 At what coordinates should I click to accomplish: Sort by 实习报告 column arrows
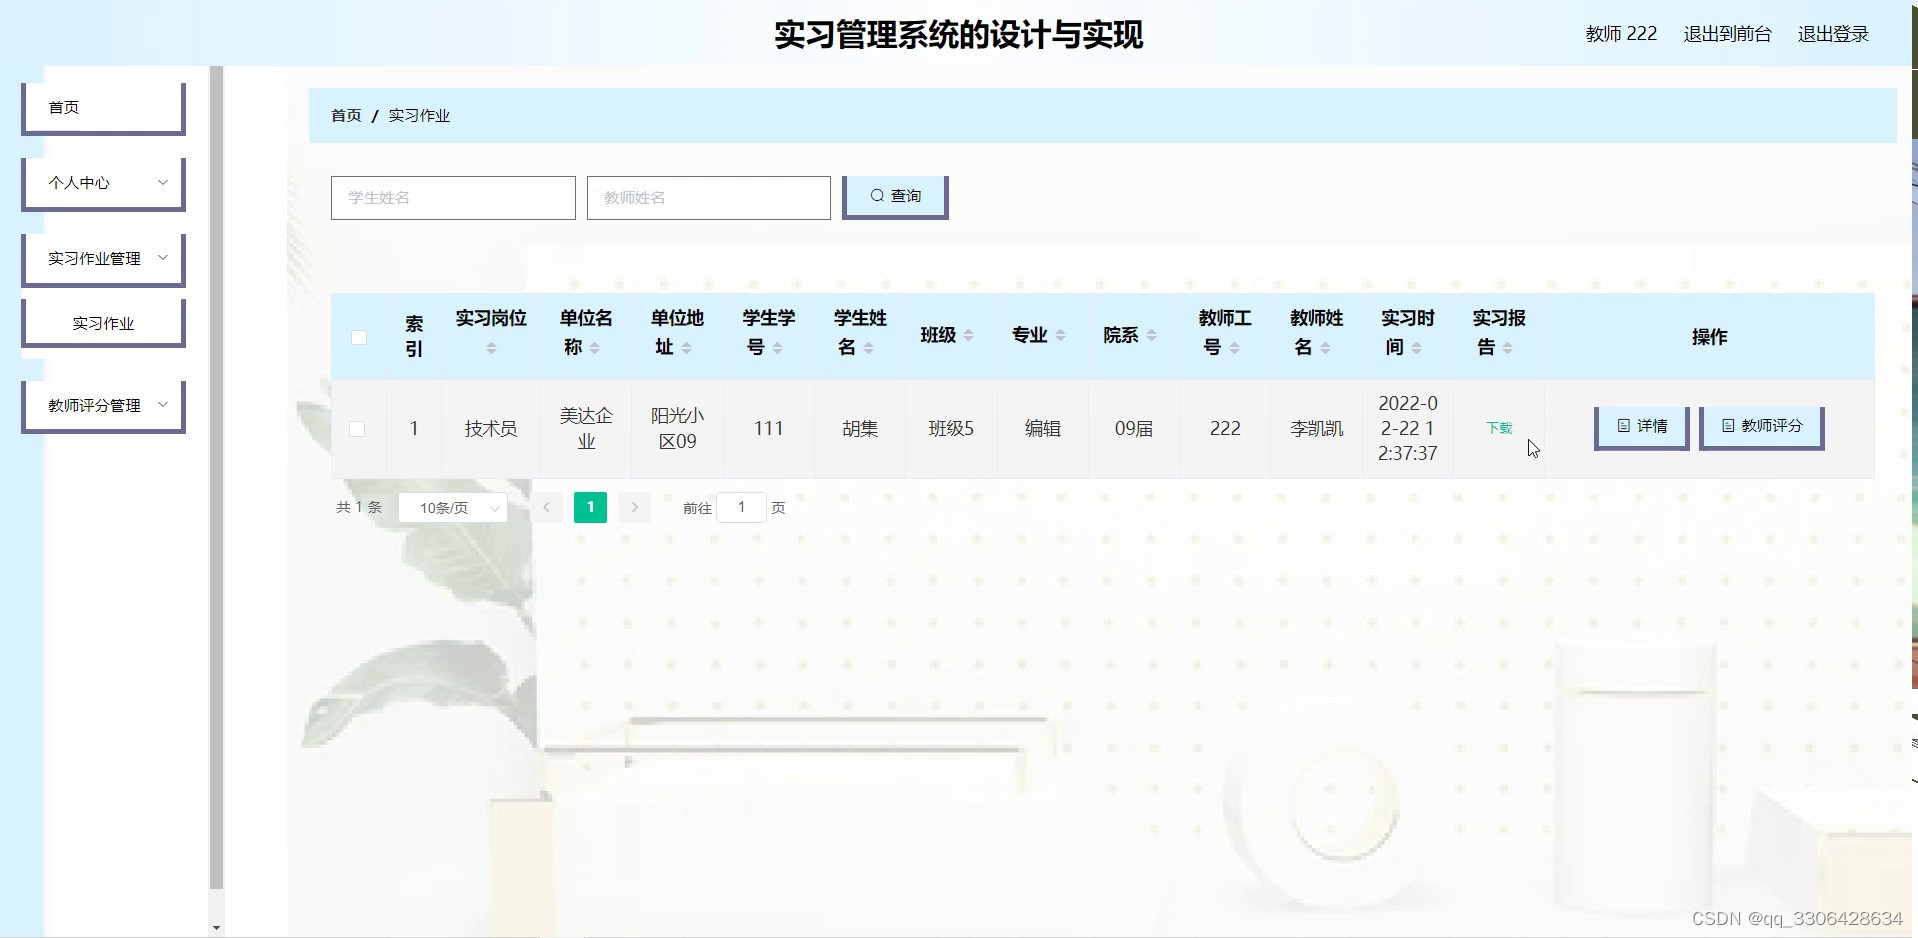1507,348
